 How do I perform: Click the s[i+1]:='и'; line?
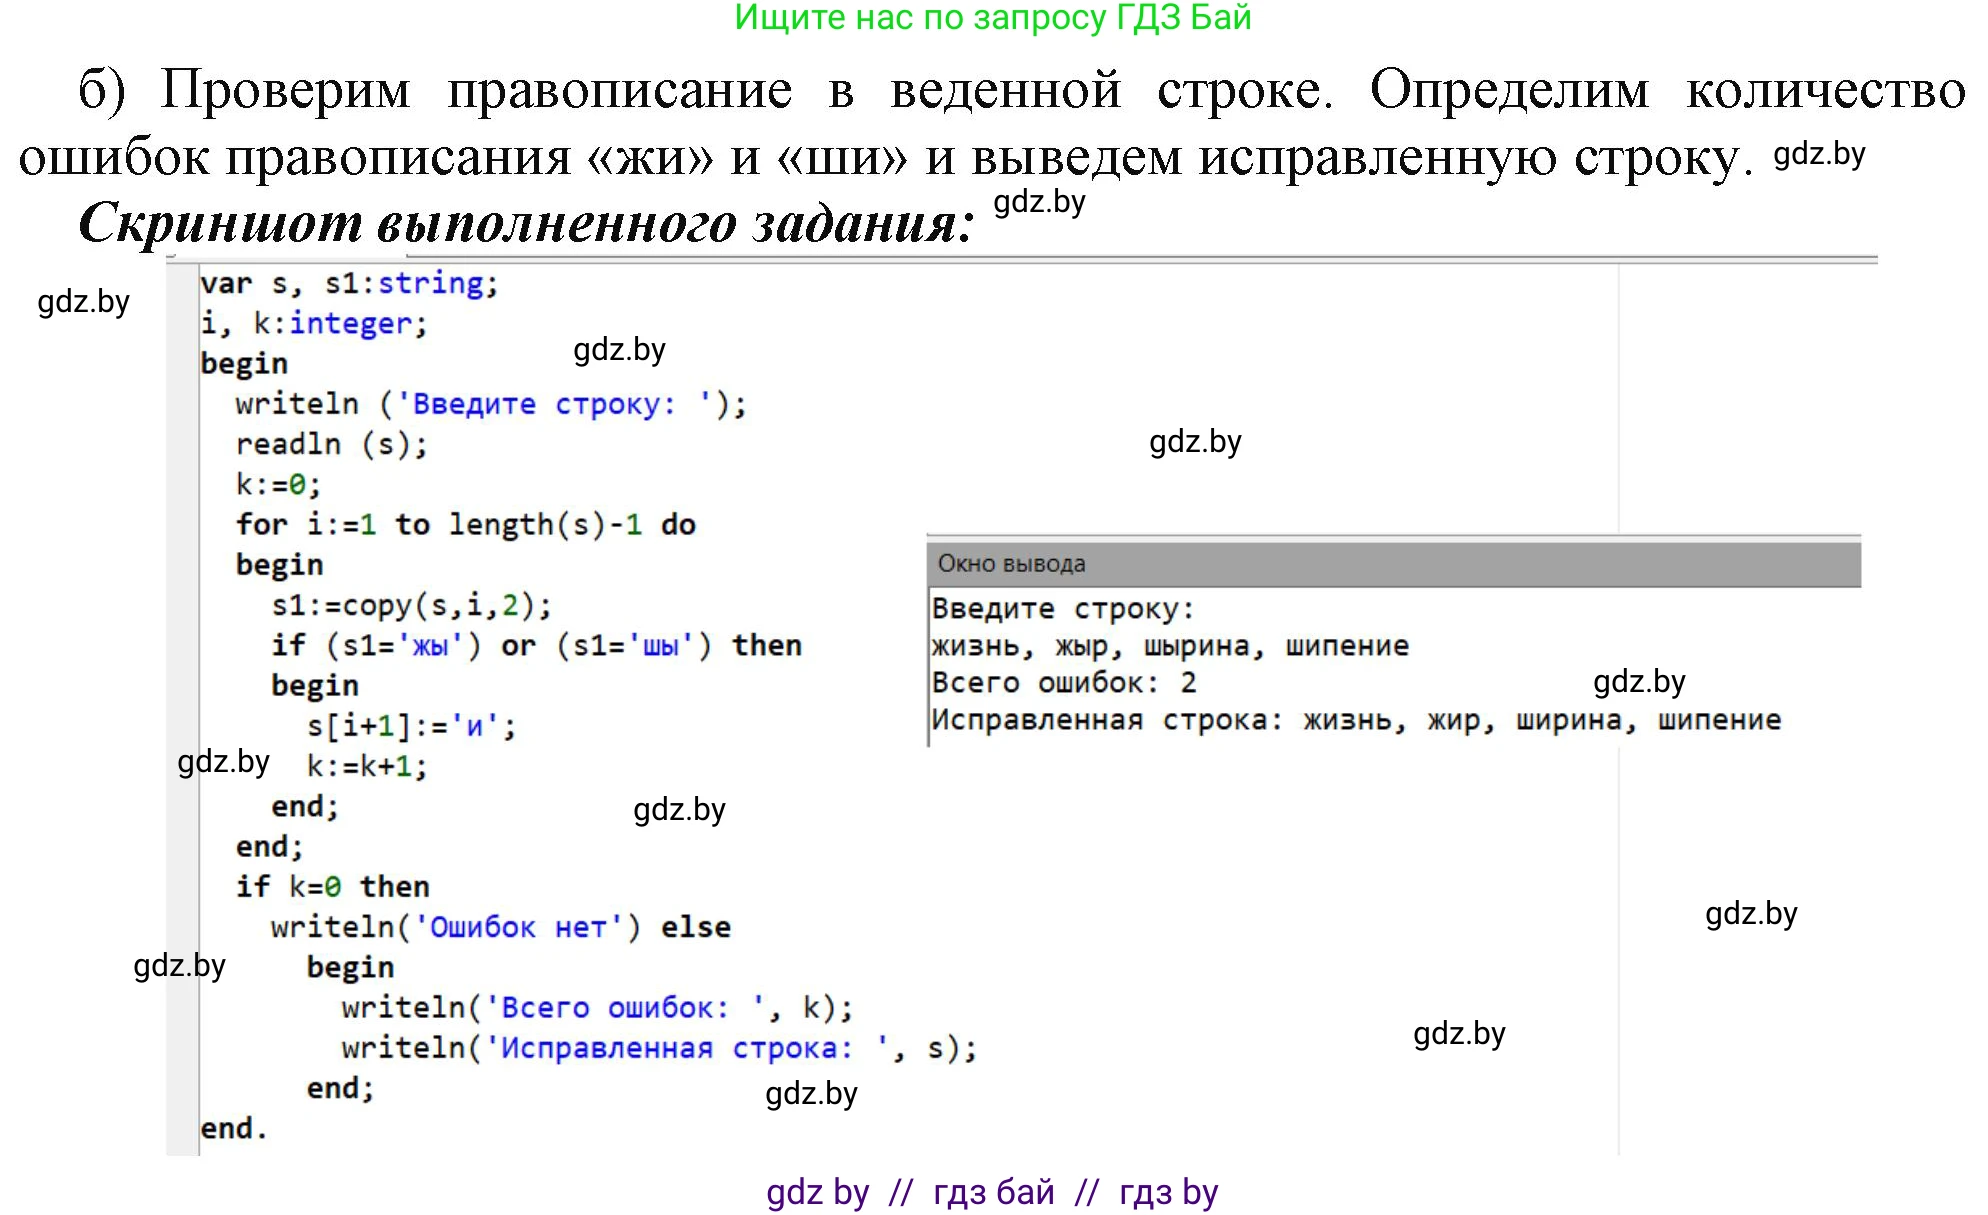412,727
